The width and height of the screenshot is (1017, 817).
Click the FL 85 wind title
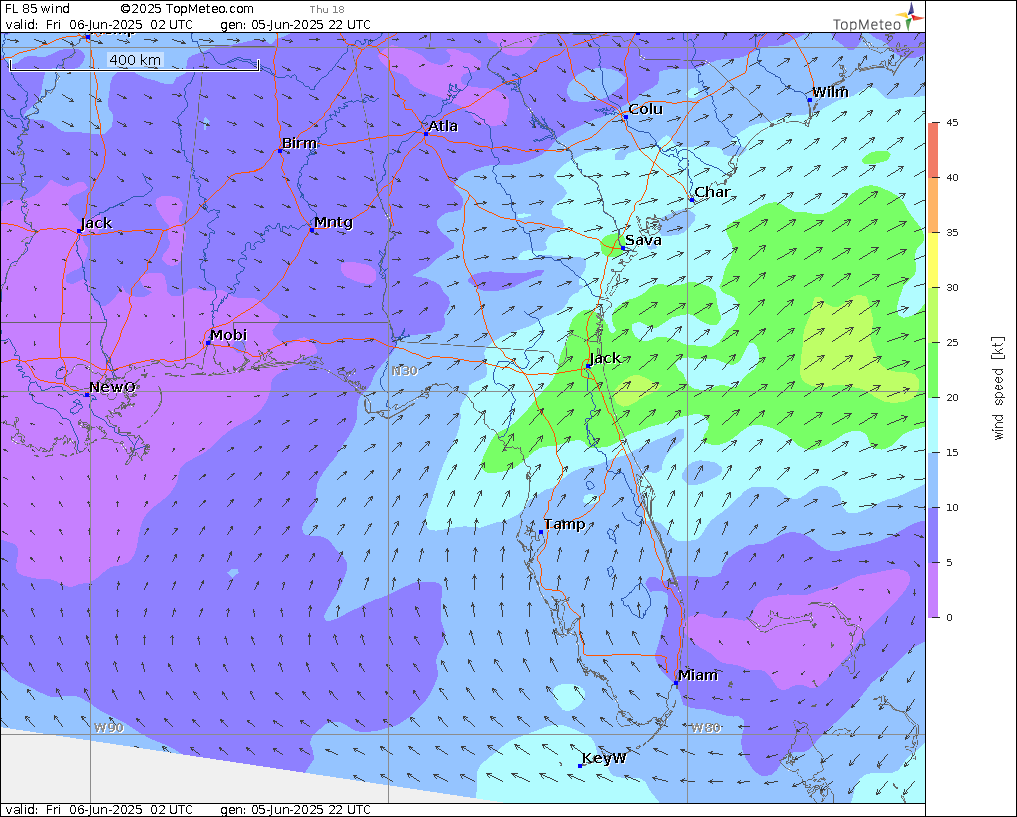[37, 9]
